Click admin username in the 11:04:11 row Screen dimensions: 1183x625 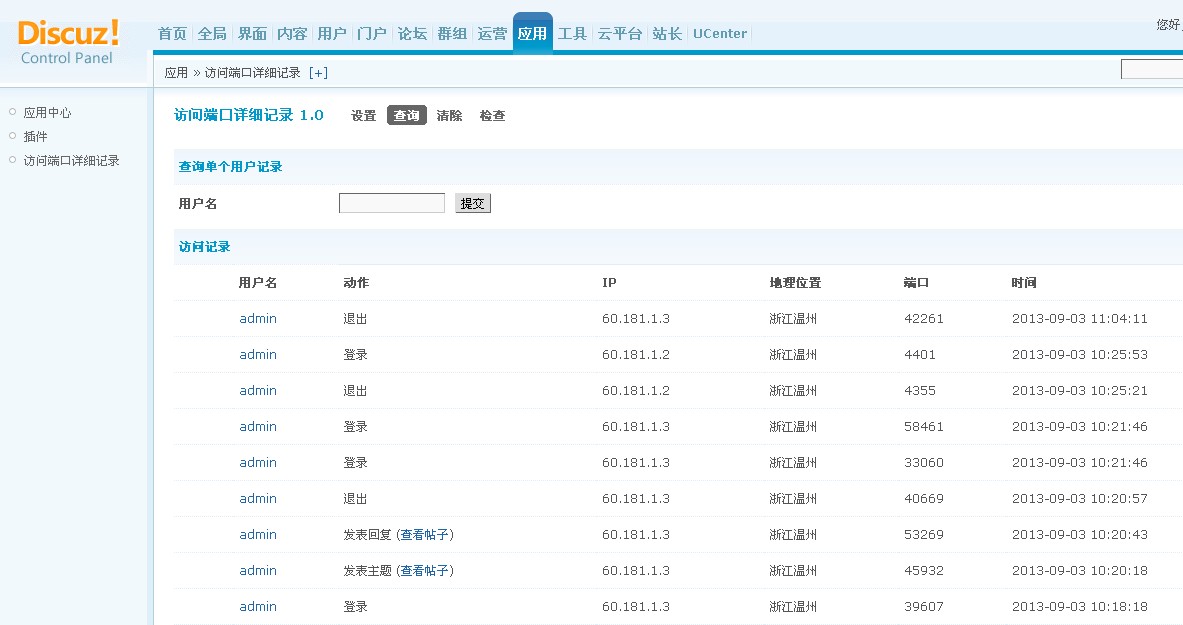tap(258, 319)
